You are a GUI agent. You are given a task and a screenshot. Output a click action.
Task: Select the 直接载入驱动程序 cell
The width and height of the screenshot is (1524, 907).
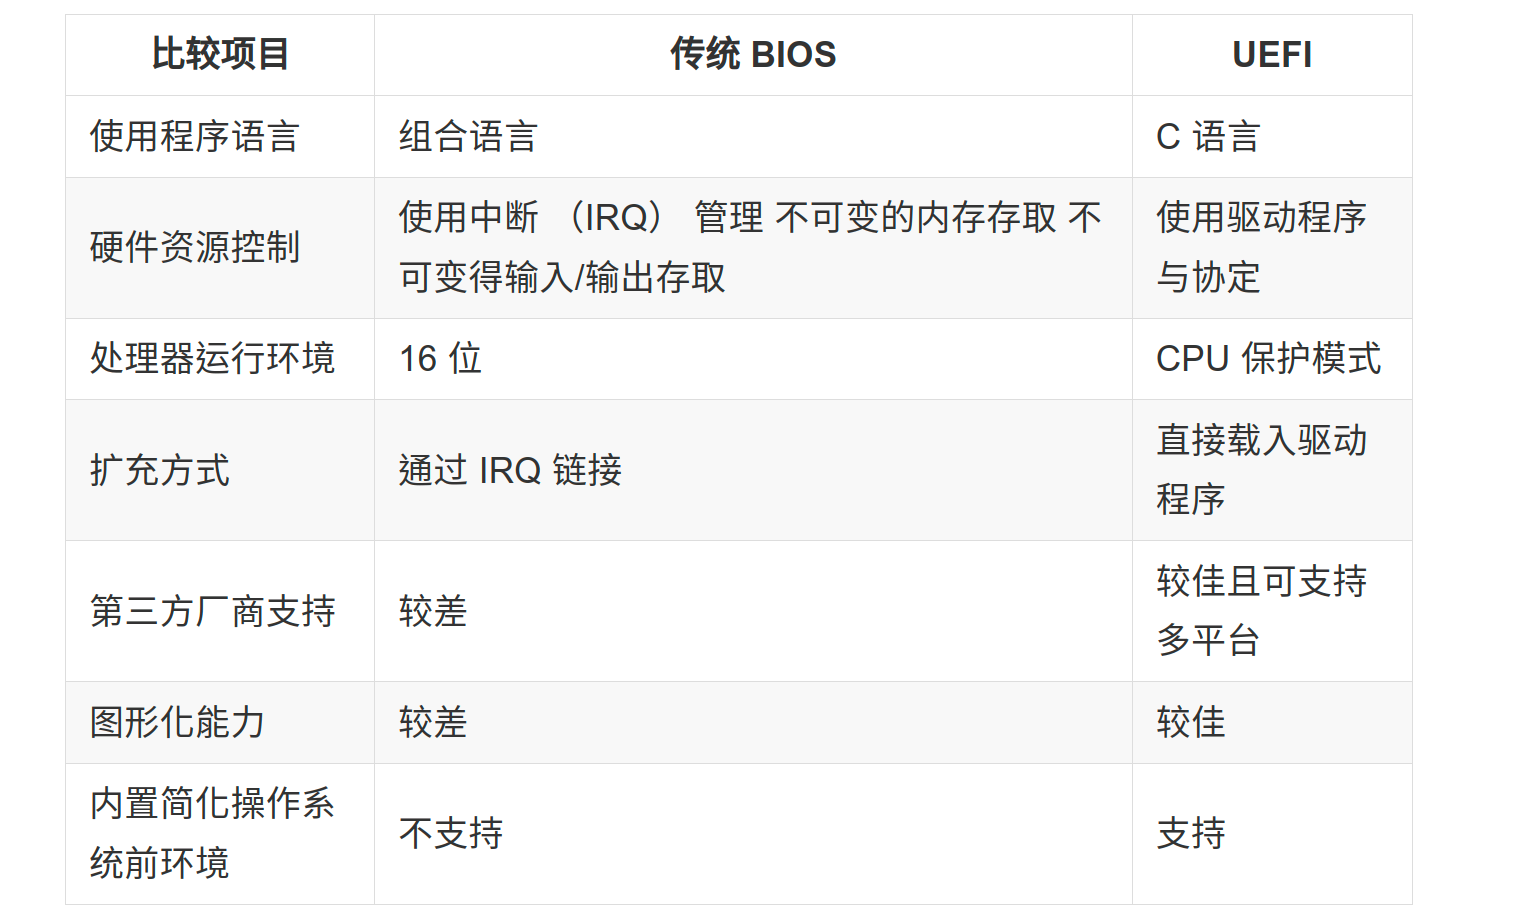(1261, 470)
